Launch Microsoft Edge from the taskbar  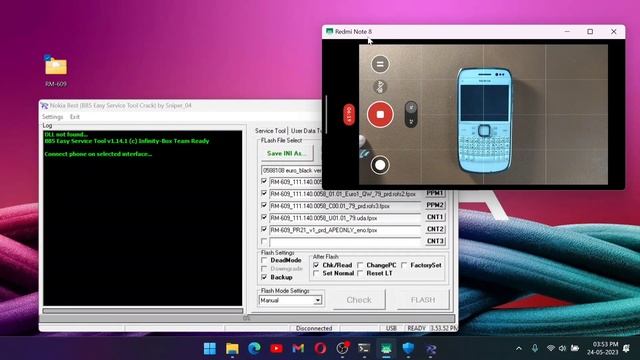[254, 349]
